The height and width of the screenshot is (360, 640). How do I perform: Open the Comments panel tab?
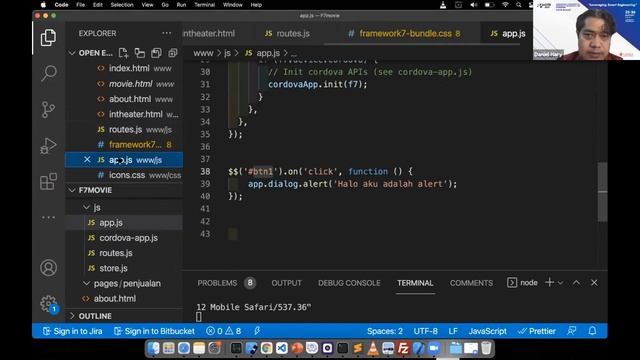click(x=471, y=283)
